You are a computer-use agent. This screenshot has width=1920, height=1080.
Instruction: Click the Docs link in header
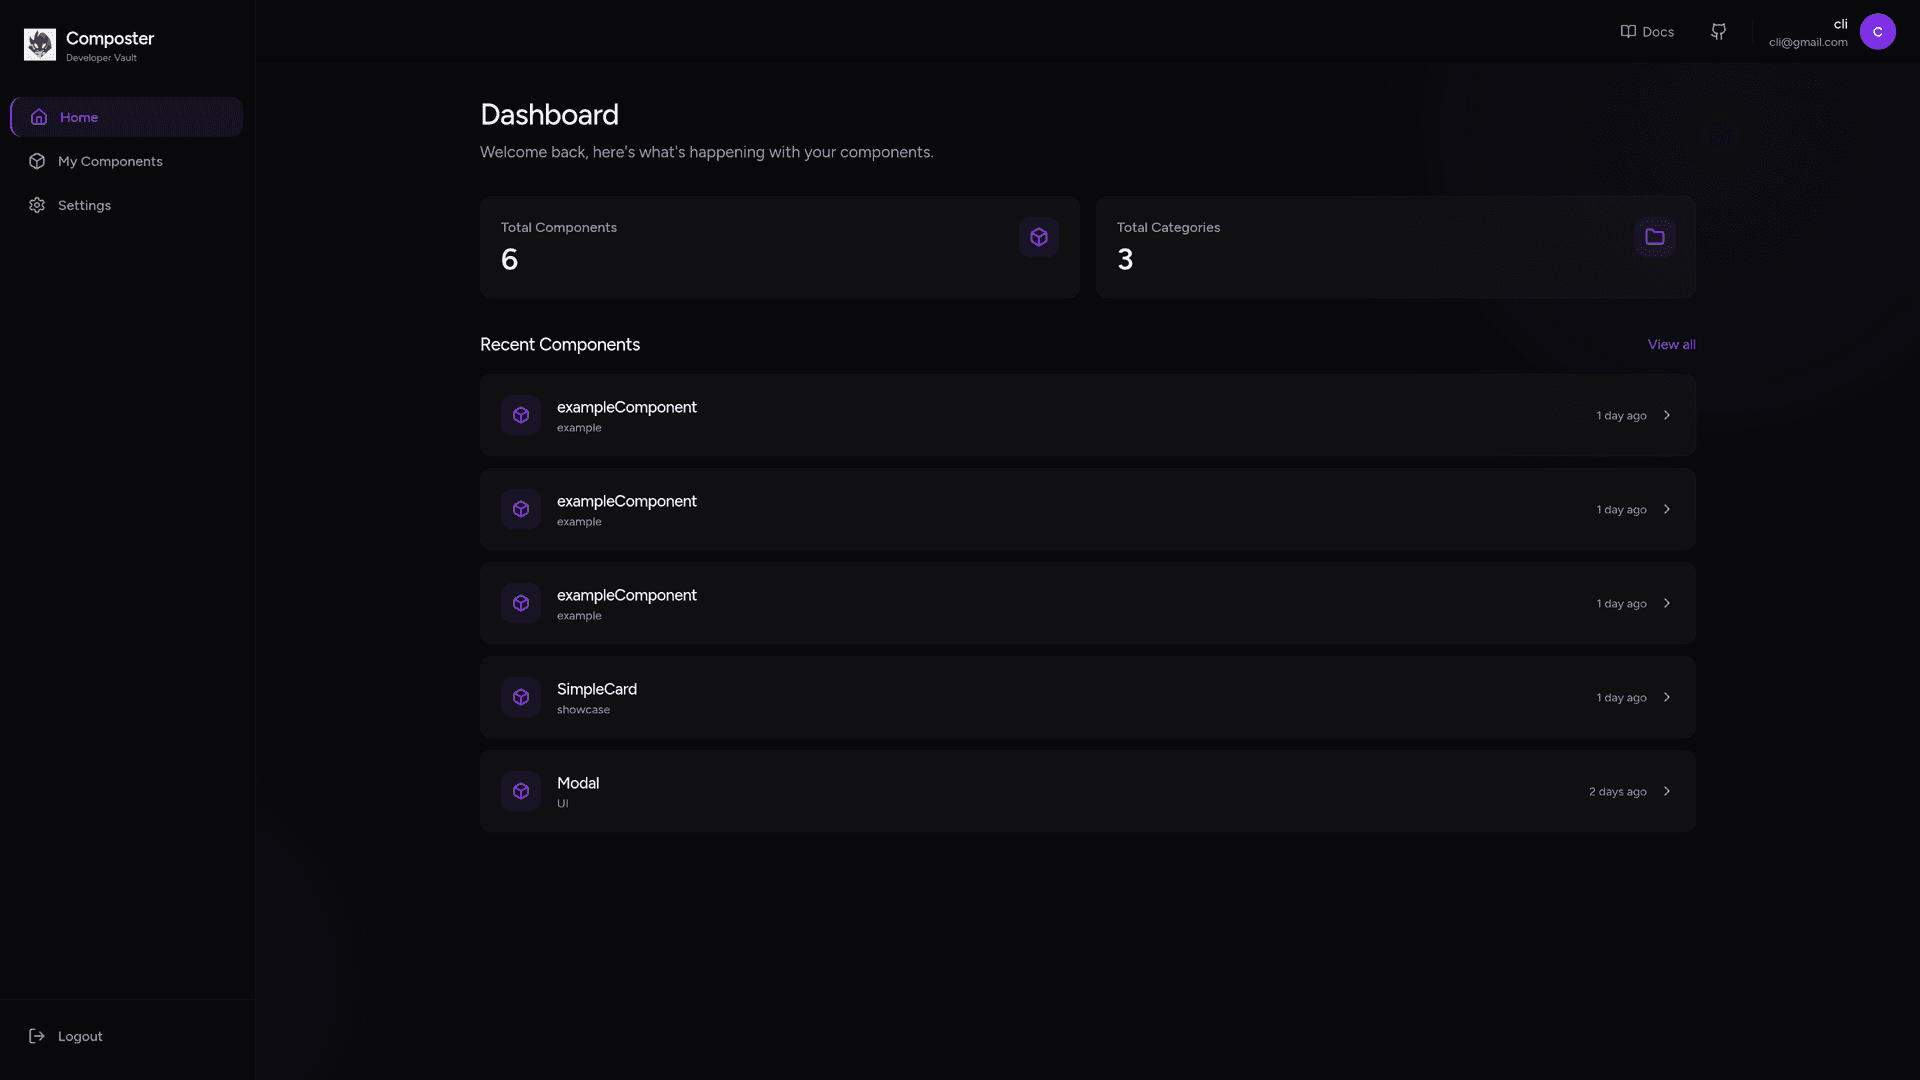[x=1657, y=32]
